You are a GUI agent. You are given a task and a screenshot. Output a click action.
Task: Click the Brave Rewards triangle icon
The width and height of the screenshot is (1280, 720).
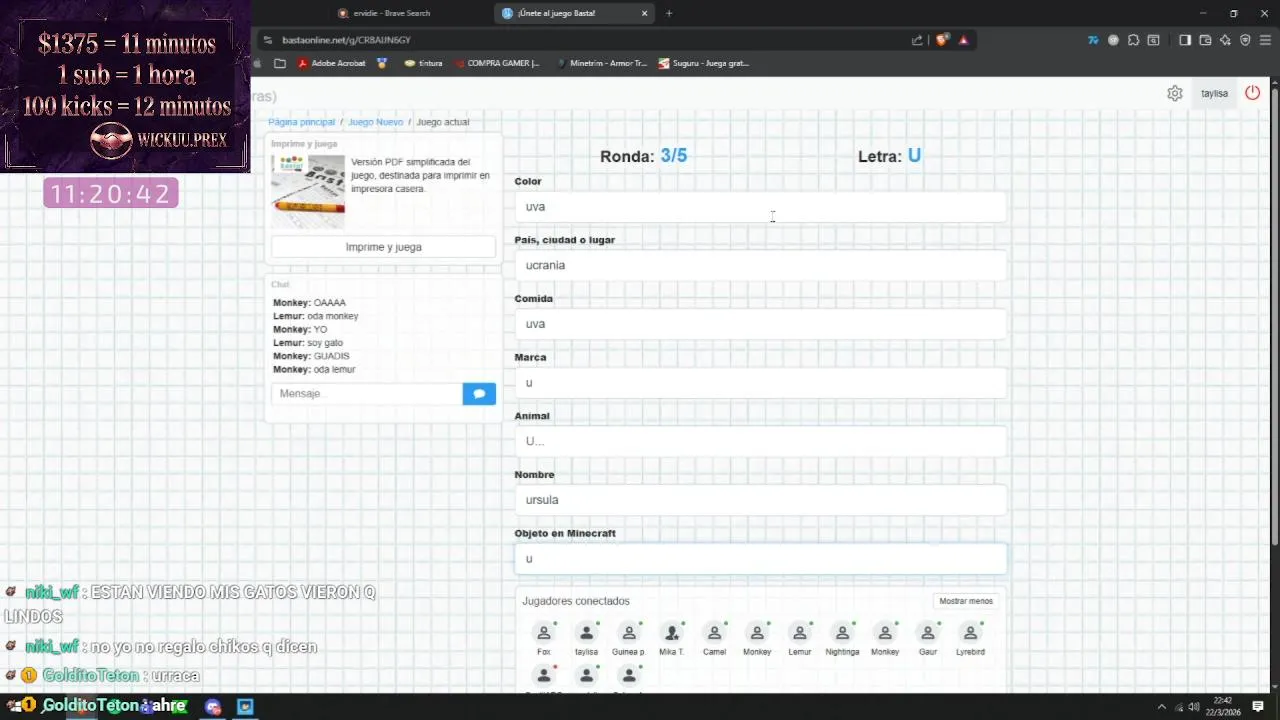(963, 40)
